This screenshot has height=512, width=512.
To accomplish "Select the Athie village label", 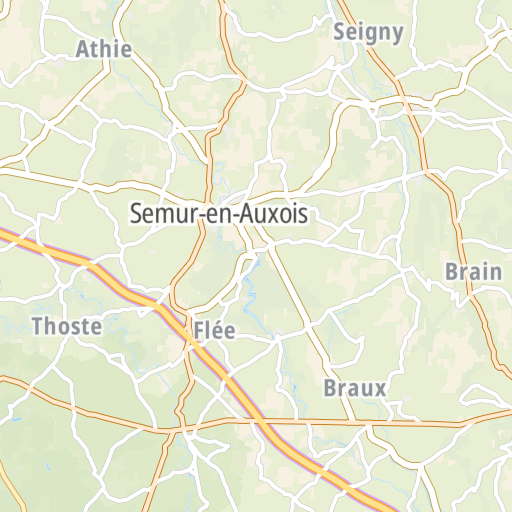I will [x=104, y=49].
